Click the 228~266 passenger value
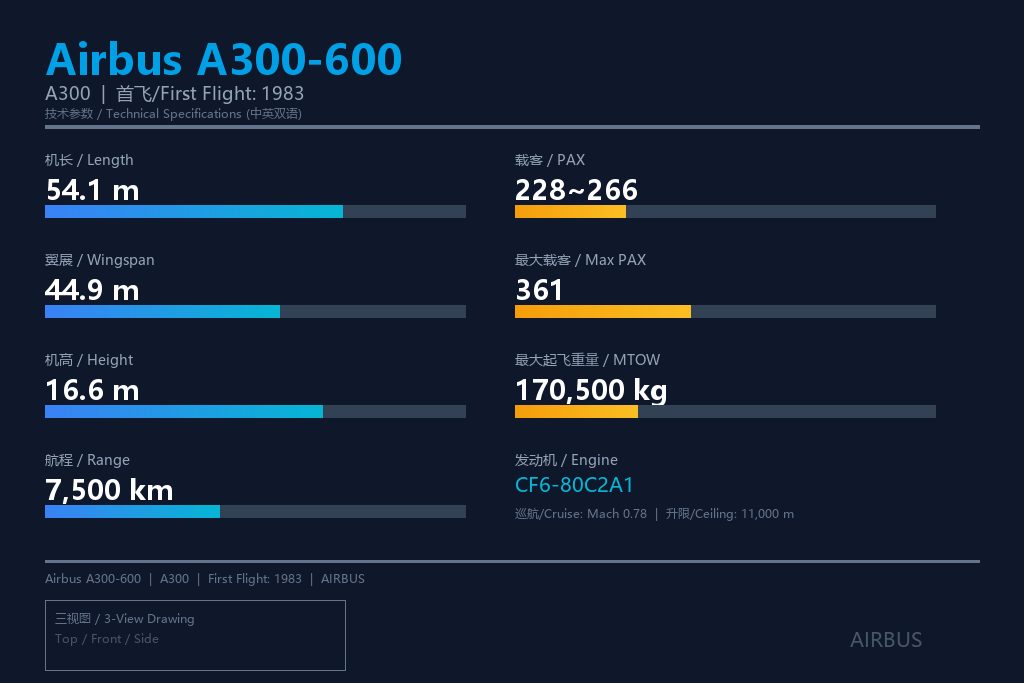 [x=576, y=190]
